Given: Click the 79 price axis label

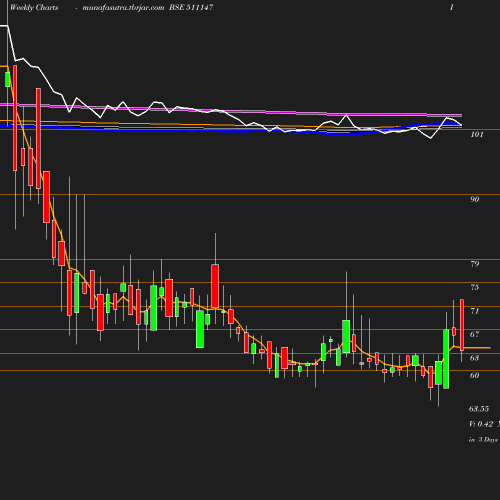Looking at the screenshot, I should point(475,264).
